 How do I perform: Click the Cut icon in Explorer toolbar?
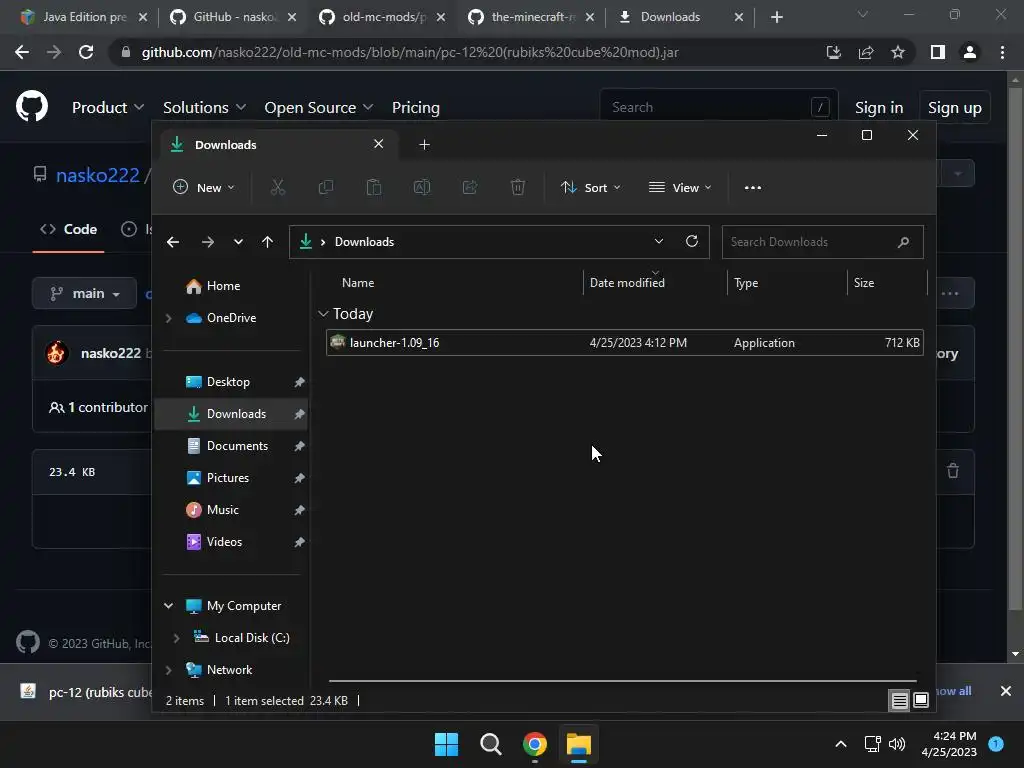pyautogui.click(x=278, y=187)
